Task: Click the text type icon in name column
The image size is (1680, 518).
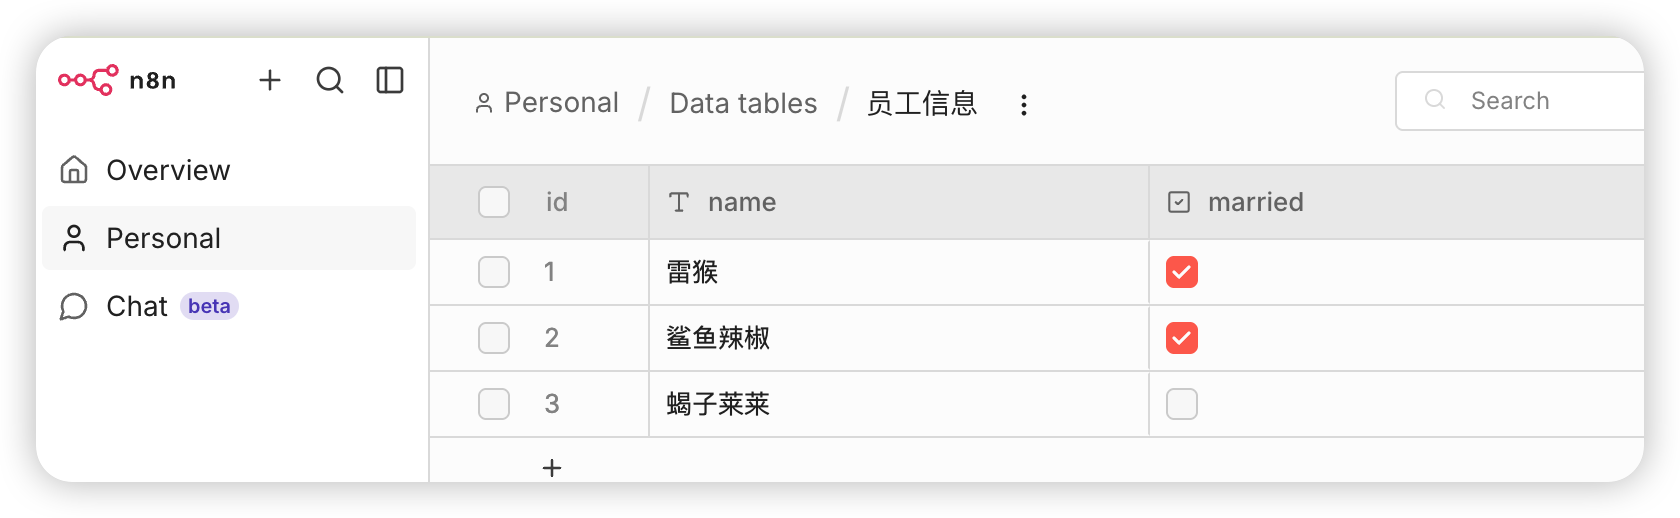Action: coord(679,202)
